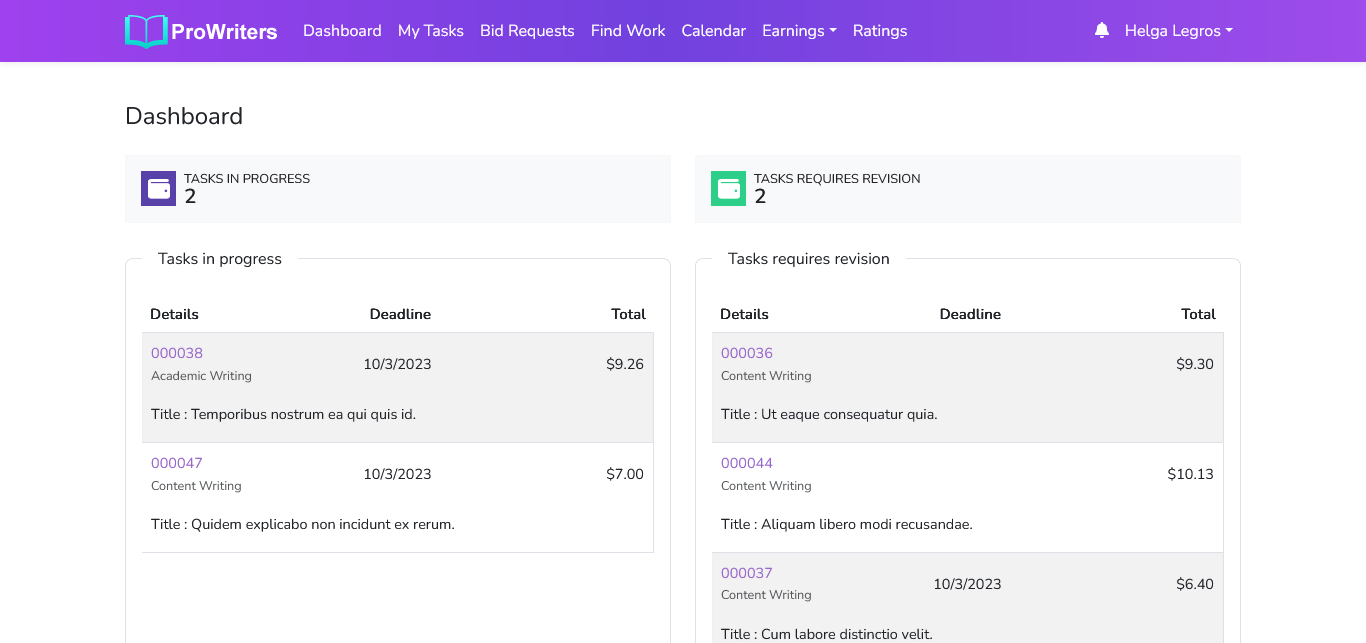Click task number 000036
Screen dimensions: 1366x643
click(x=747, y=353)
